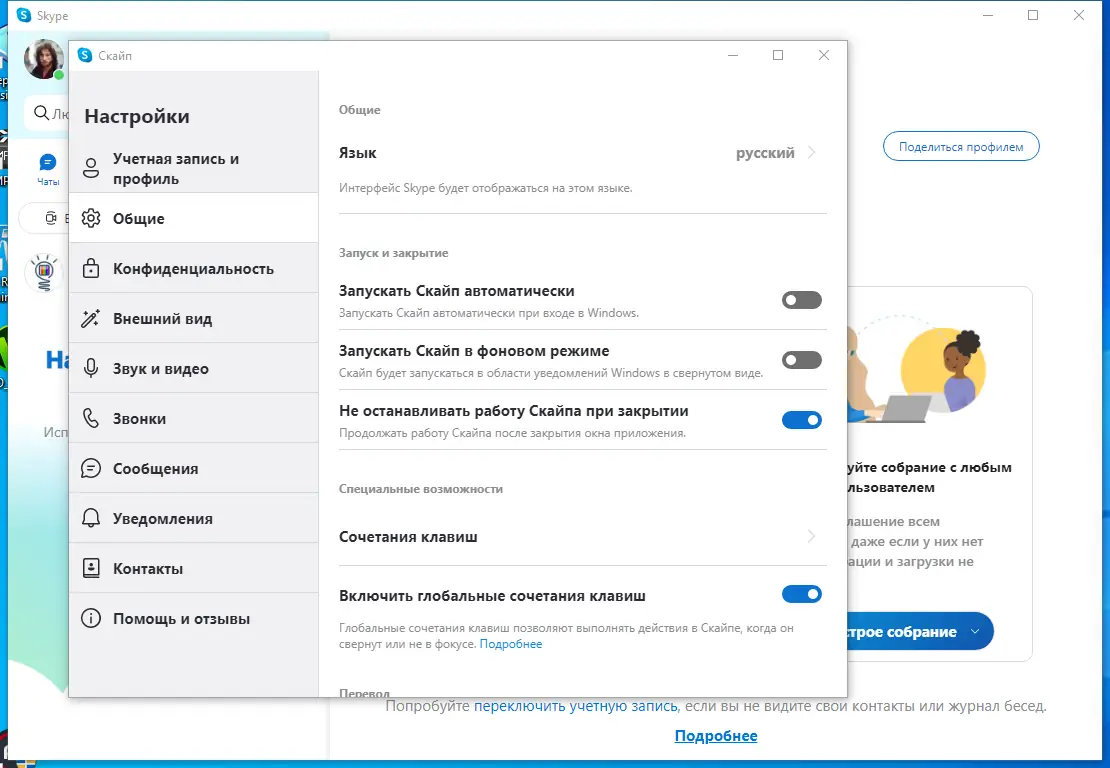Open Внешний вид using the brush icon
The width and height of the screenshot is (1110, 768).
point(93,318)
